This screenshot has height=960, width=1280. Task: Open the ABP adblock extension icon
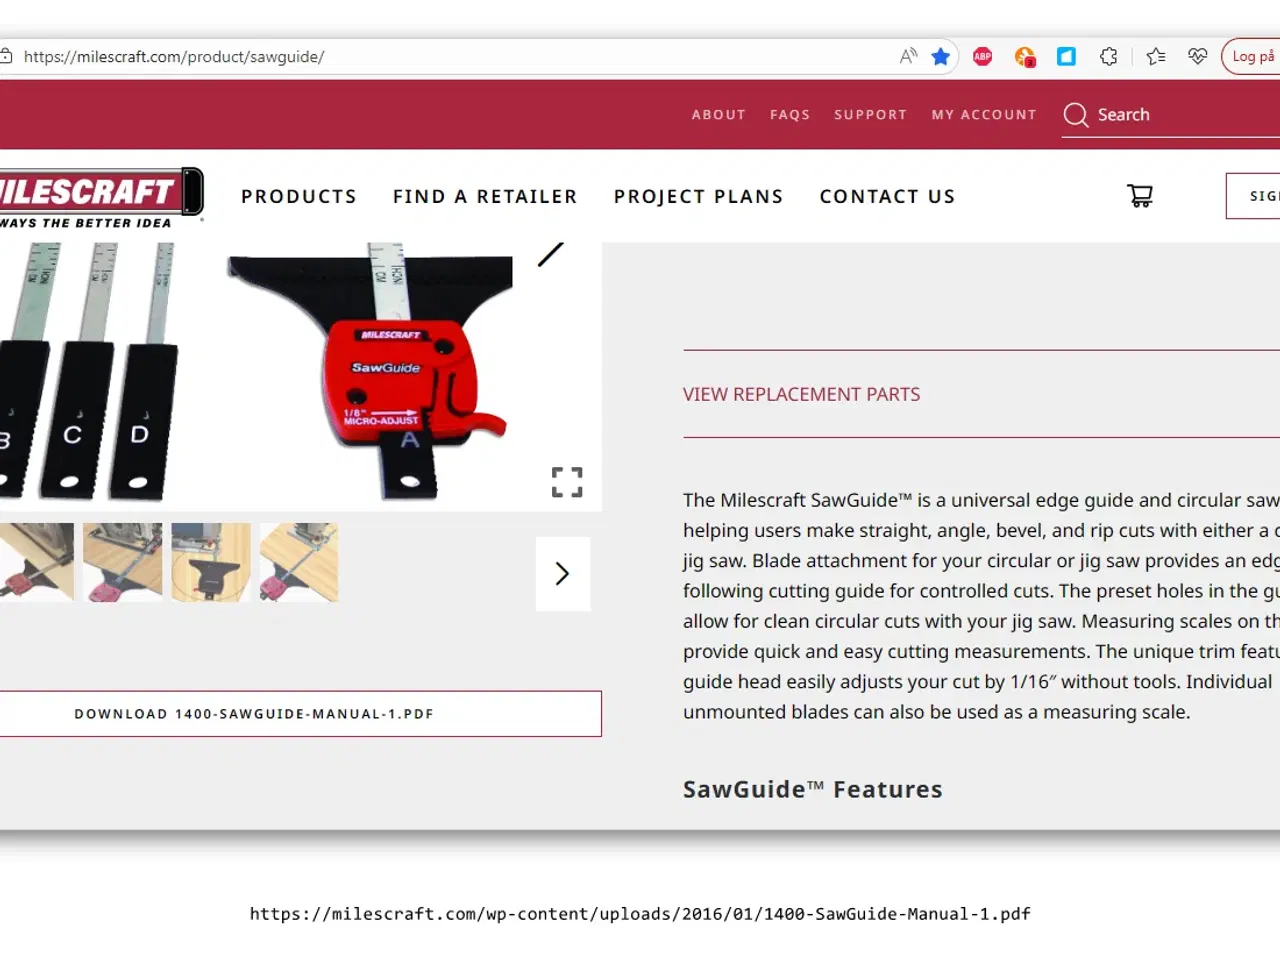(x=982, y=56)
